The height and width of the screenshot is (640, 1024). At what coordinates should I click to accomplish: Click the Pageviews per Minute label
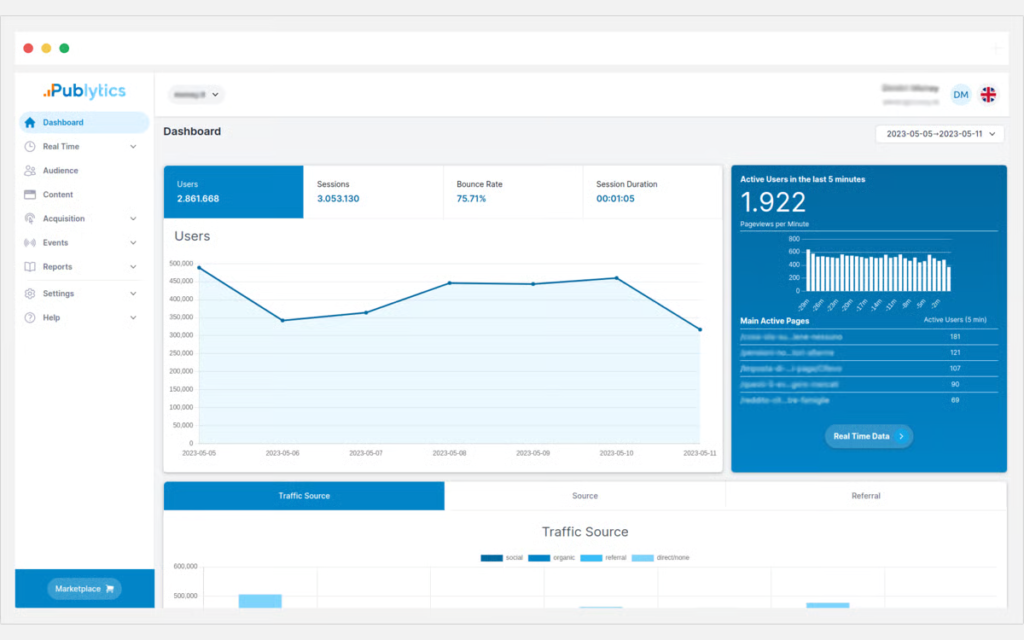pos(775,224)
